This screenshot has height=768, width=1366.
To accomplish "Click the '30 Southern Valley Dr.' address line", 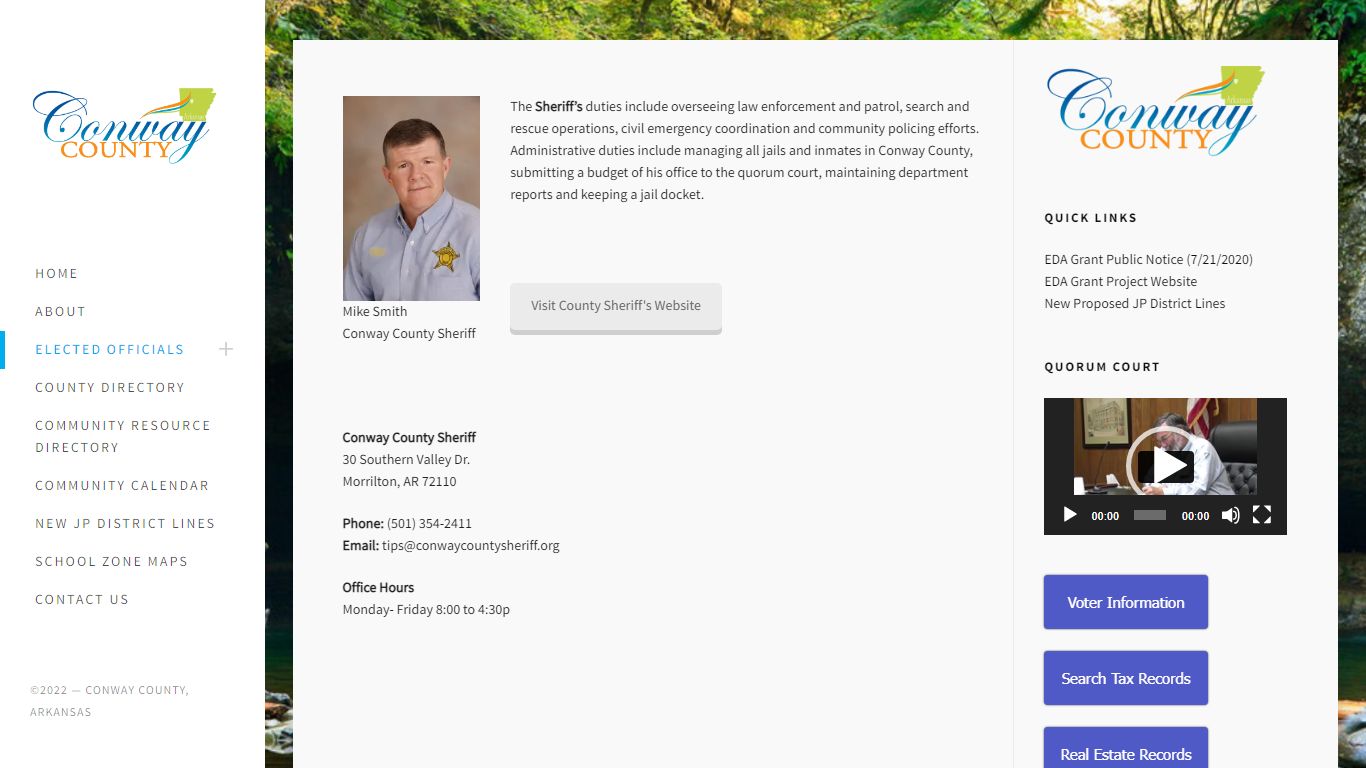I will 406,459.
